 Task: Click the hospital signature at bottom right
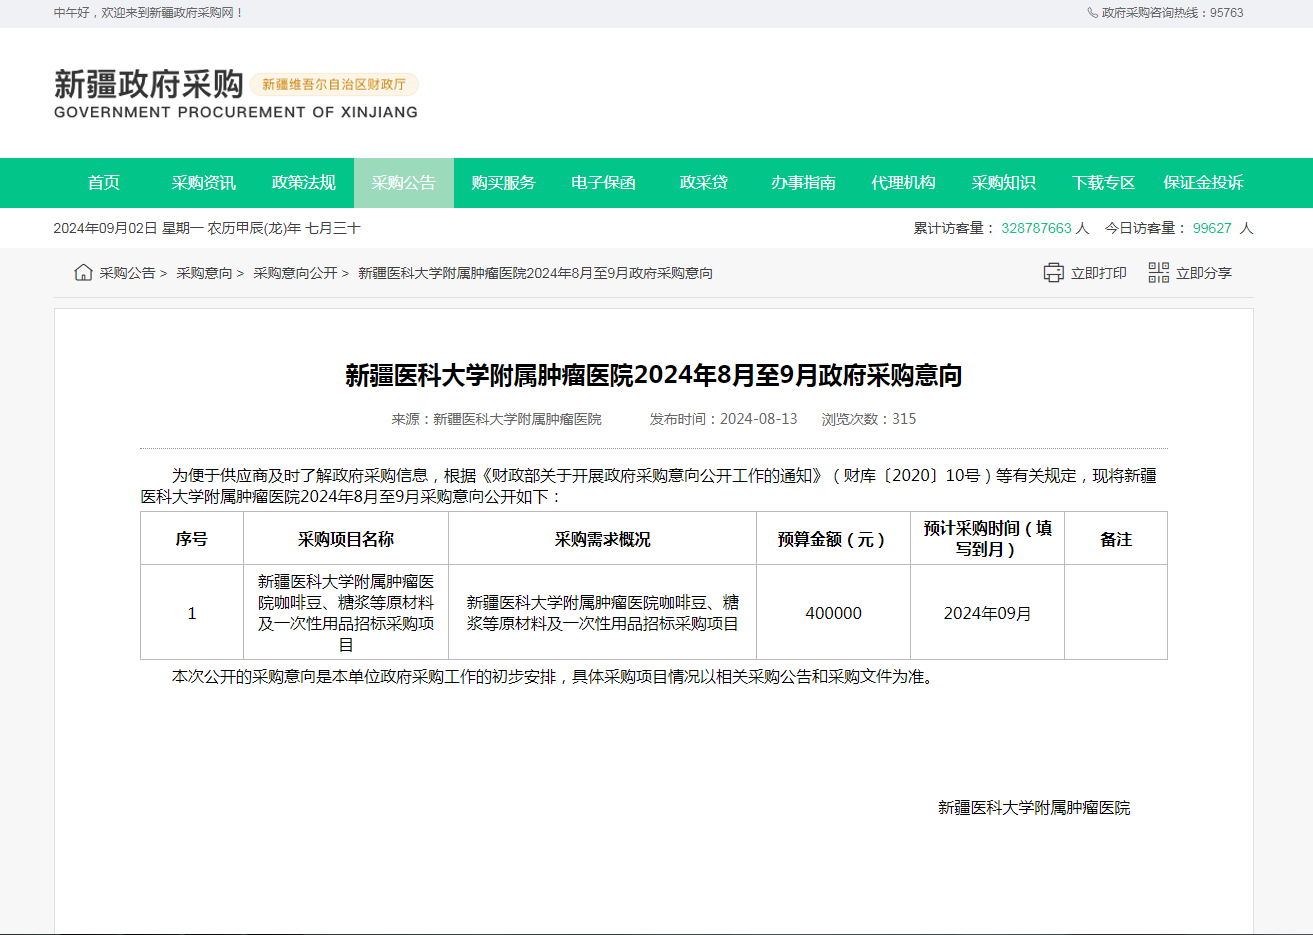coord(1034,808)
